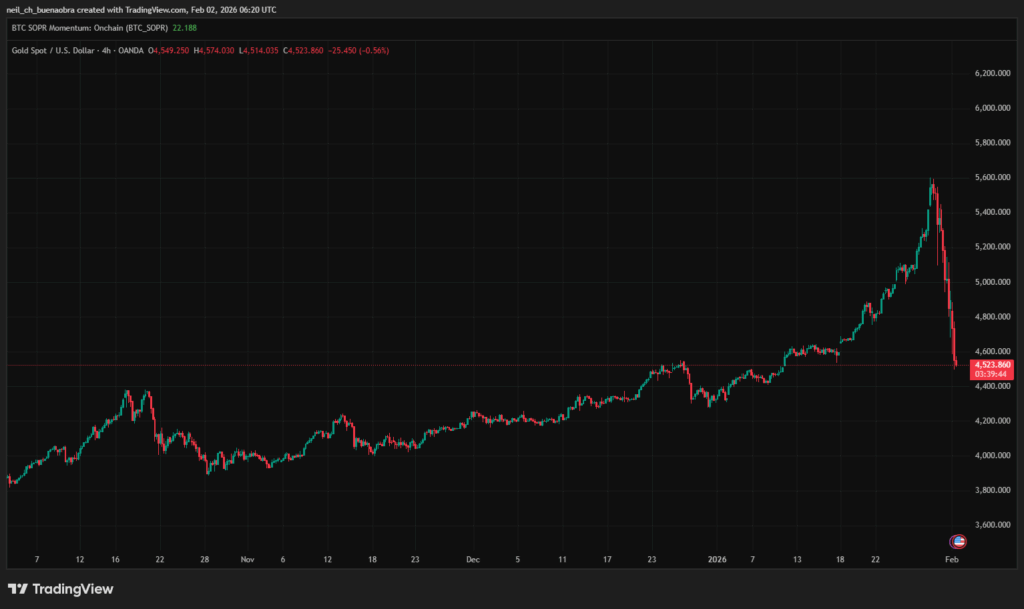Click the closing price value C4,523.860
Screen dimensions: 1024x609
(x=310, y=50)
